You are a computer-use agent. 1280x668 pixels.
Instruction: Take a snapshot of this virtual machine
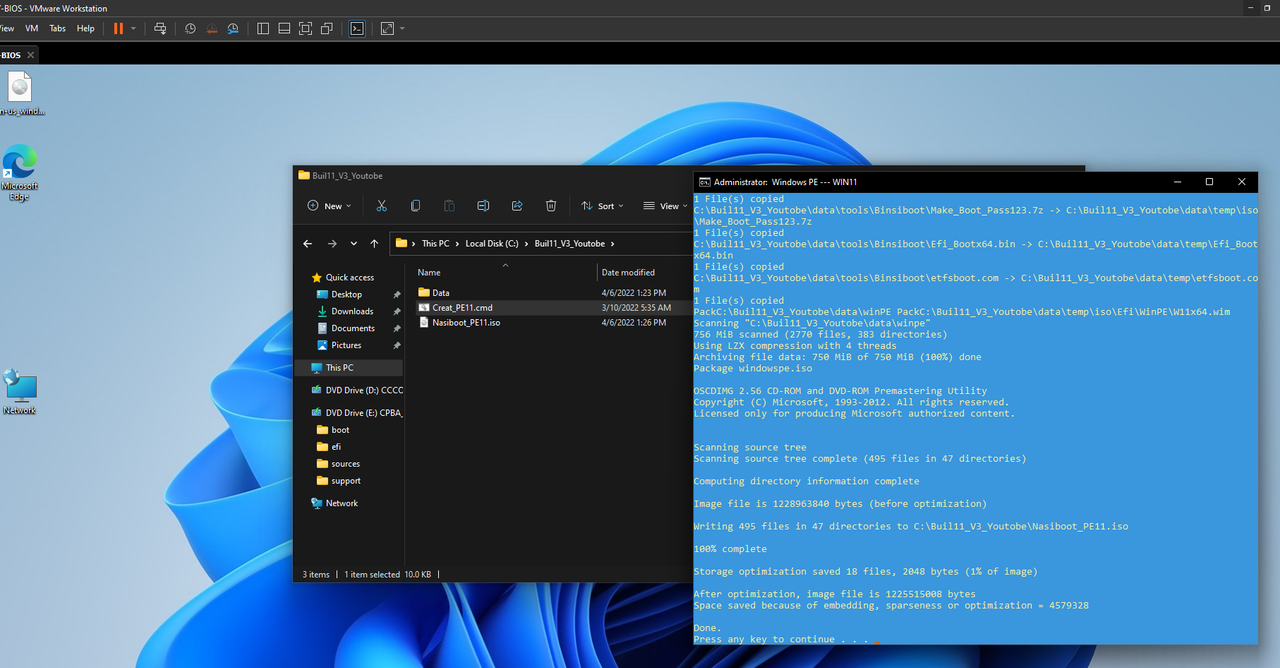(190, 28)
